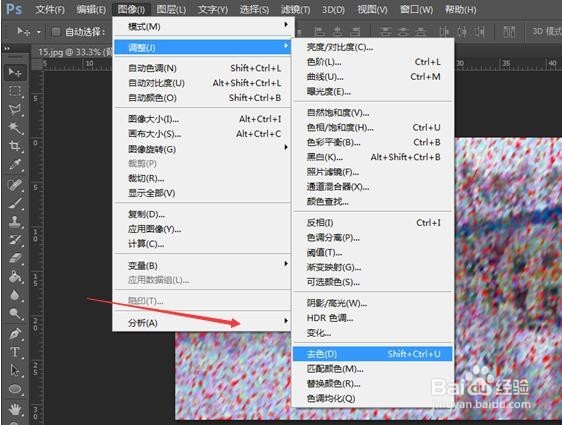Choose 色彩平衡(B) adjustment

373,142
